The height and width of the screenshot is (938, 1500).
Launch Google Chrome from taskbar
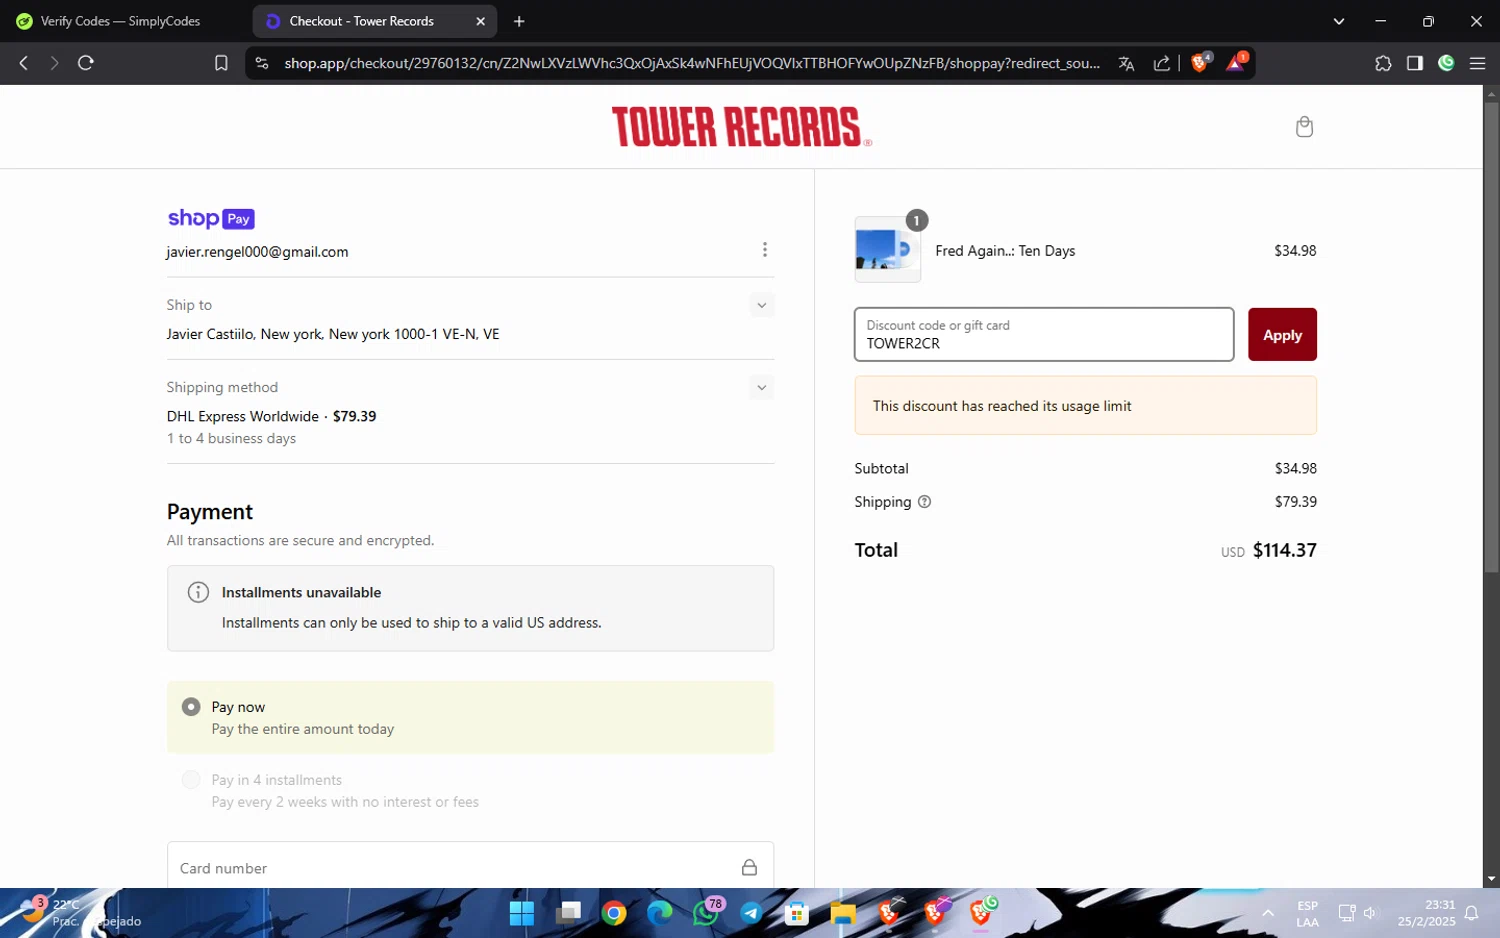(x=614, y=913)
